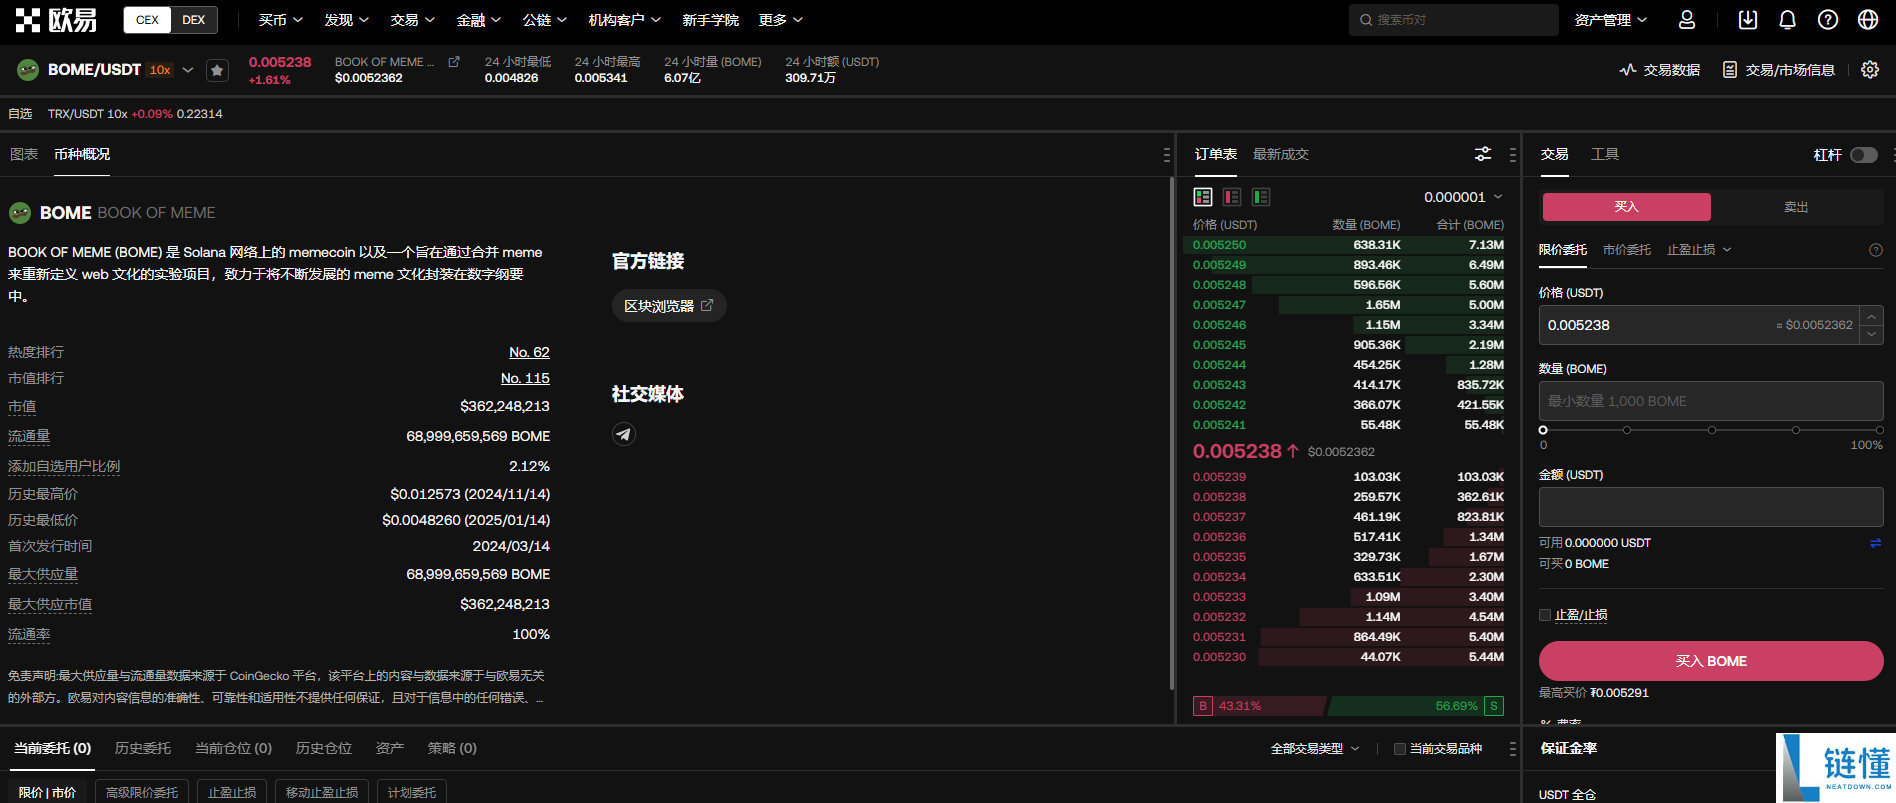Screen dimensions: 1896x803
Task: Open the language globe icon
Action: [x=1868, y=20]
